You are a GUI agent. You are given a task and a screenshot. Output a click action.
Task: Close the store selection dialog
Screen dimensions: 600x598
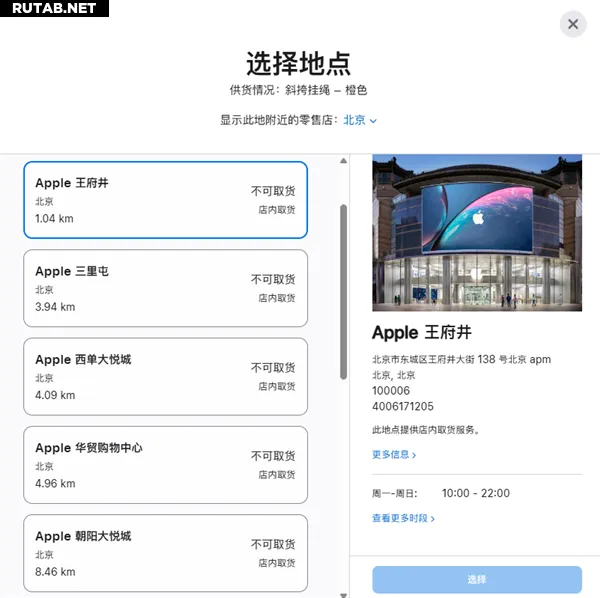pos(573,24)
